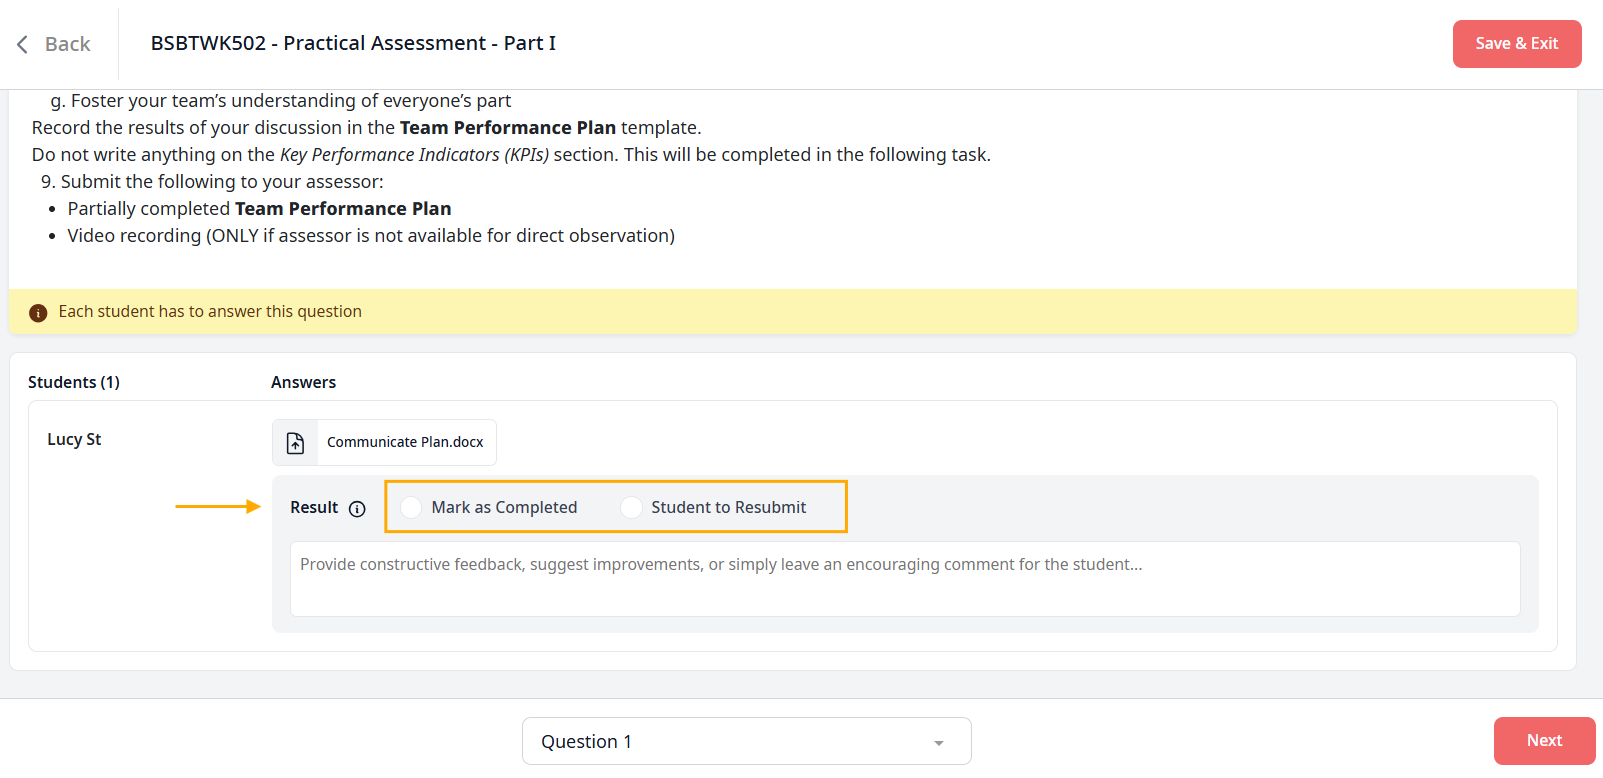Go to the Next question button
This screenshot has width=1603, height=778.
(1544, 741)
